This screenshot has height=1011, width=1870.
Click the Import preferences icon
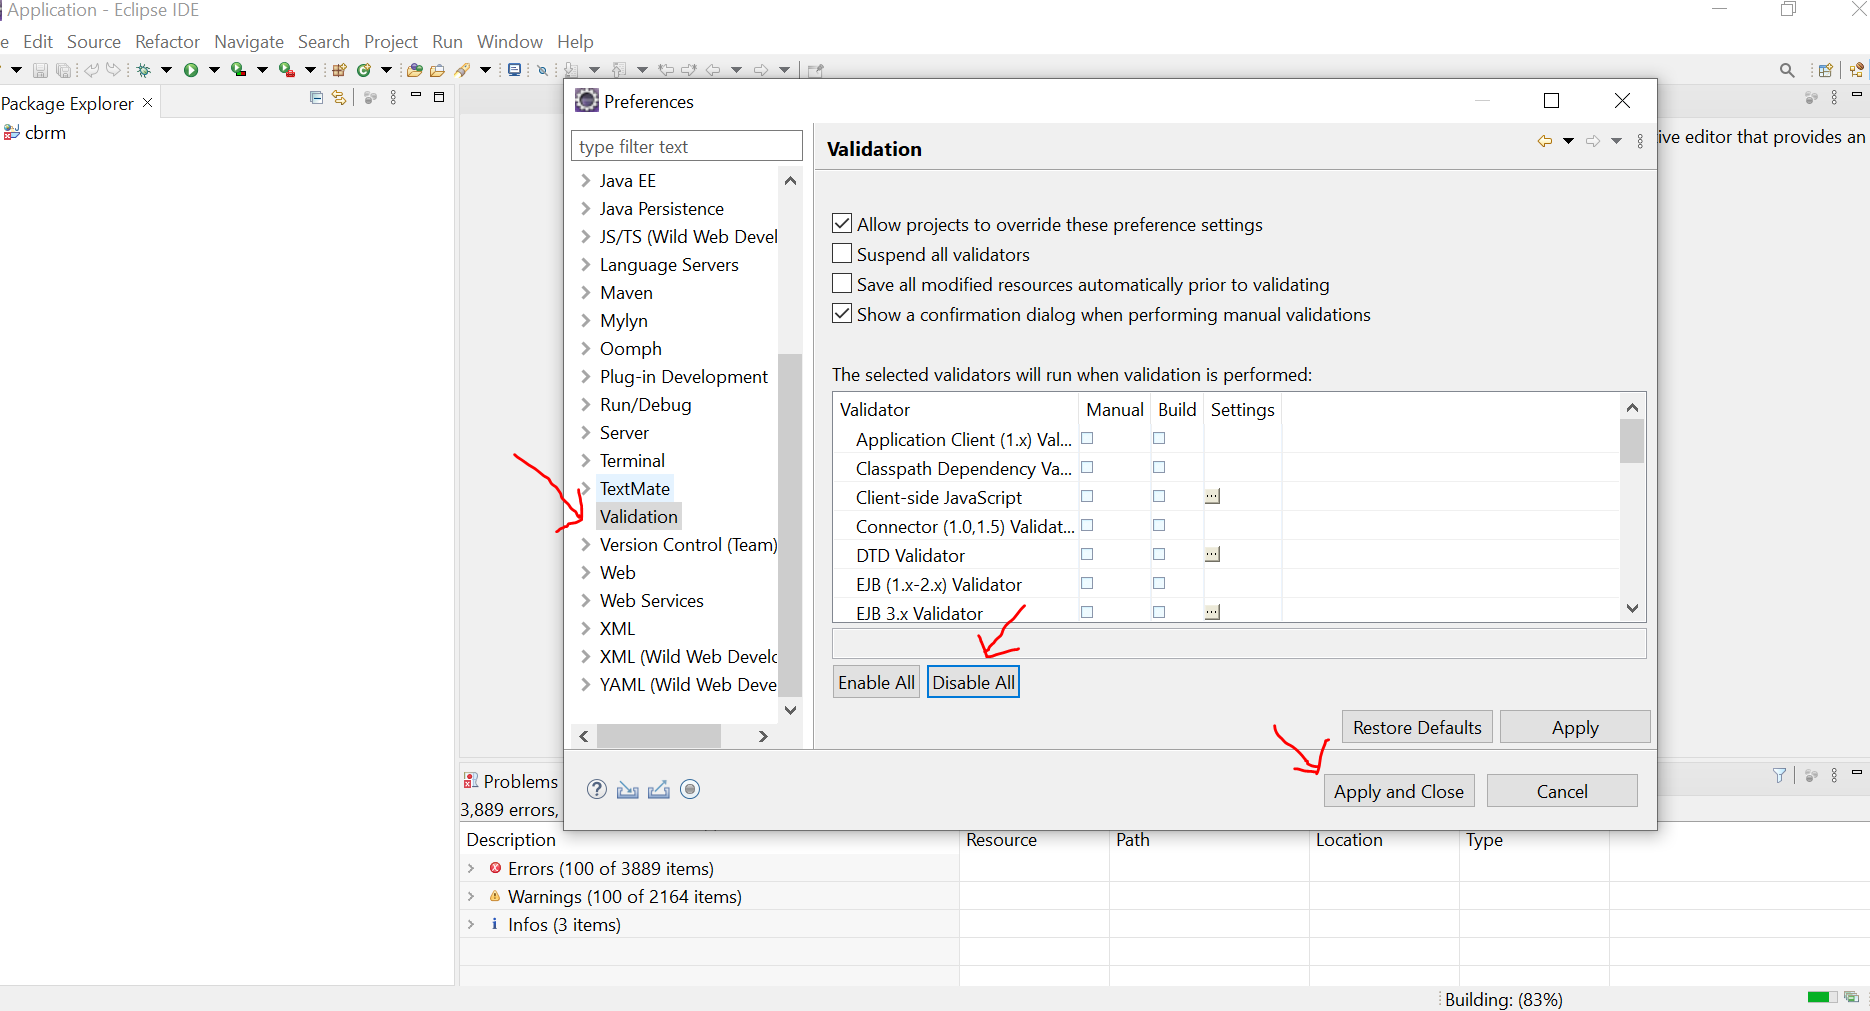628,790
